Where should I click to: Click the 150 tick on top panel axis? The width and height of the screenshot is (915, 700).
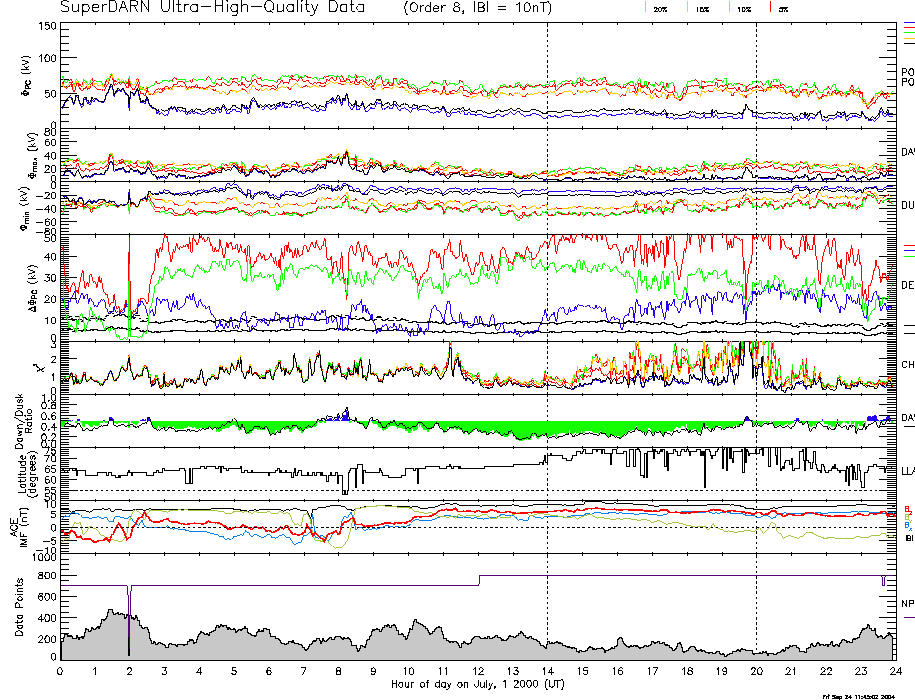[x=47, y=25]
